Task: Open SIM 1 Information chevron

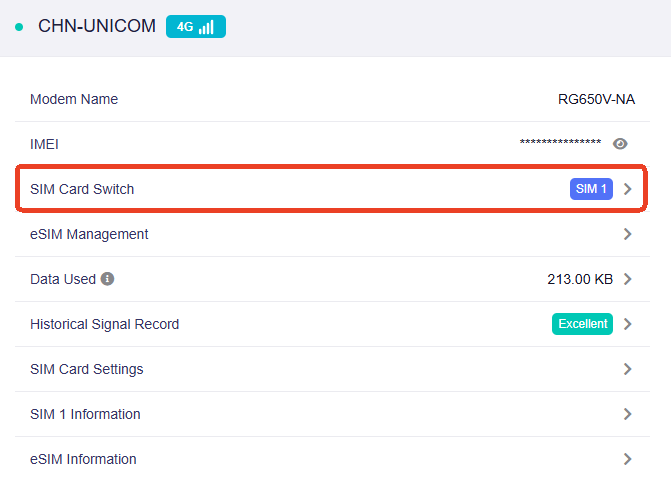Action: click(628, 414)
